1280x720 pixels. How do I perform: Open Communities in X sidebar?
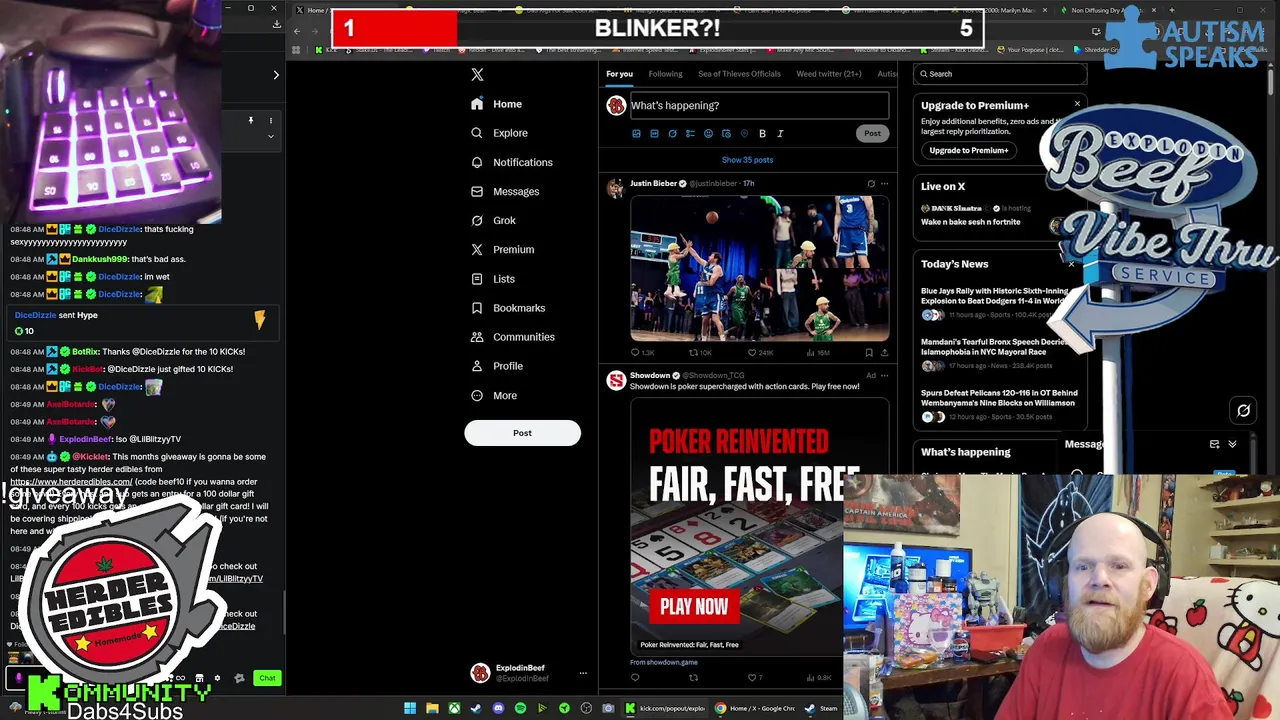(x=512, y=337)
